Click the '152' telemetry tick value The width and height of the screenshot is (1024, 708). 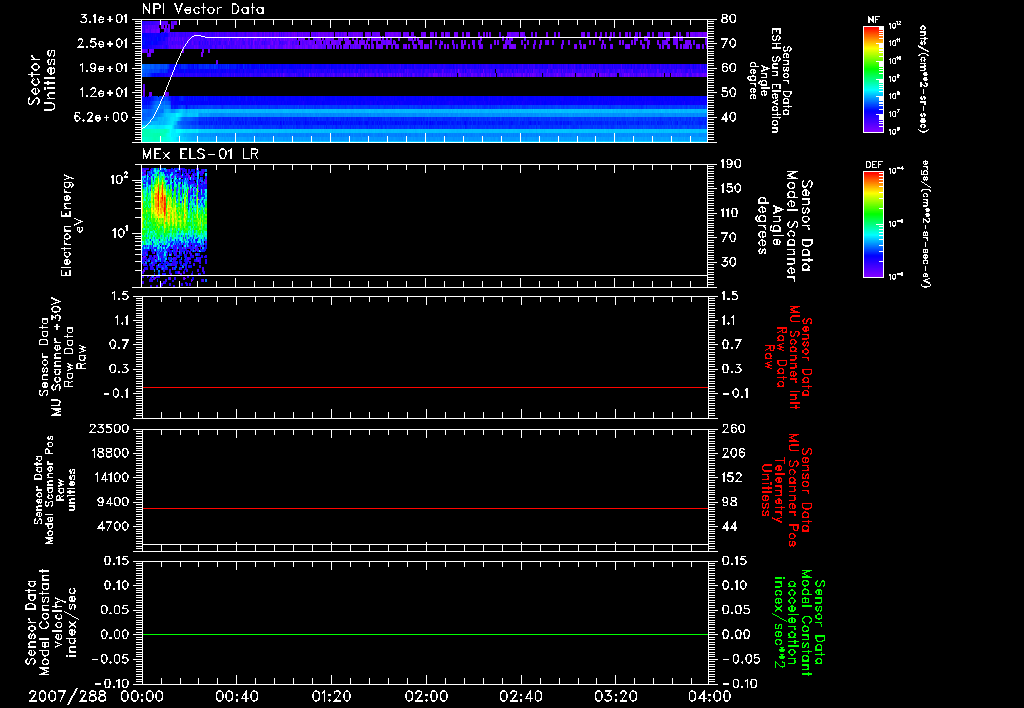pyautogui.click(x=732, y=477)
